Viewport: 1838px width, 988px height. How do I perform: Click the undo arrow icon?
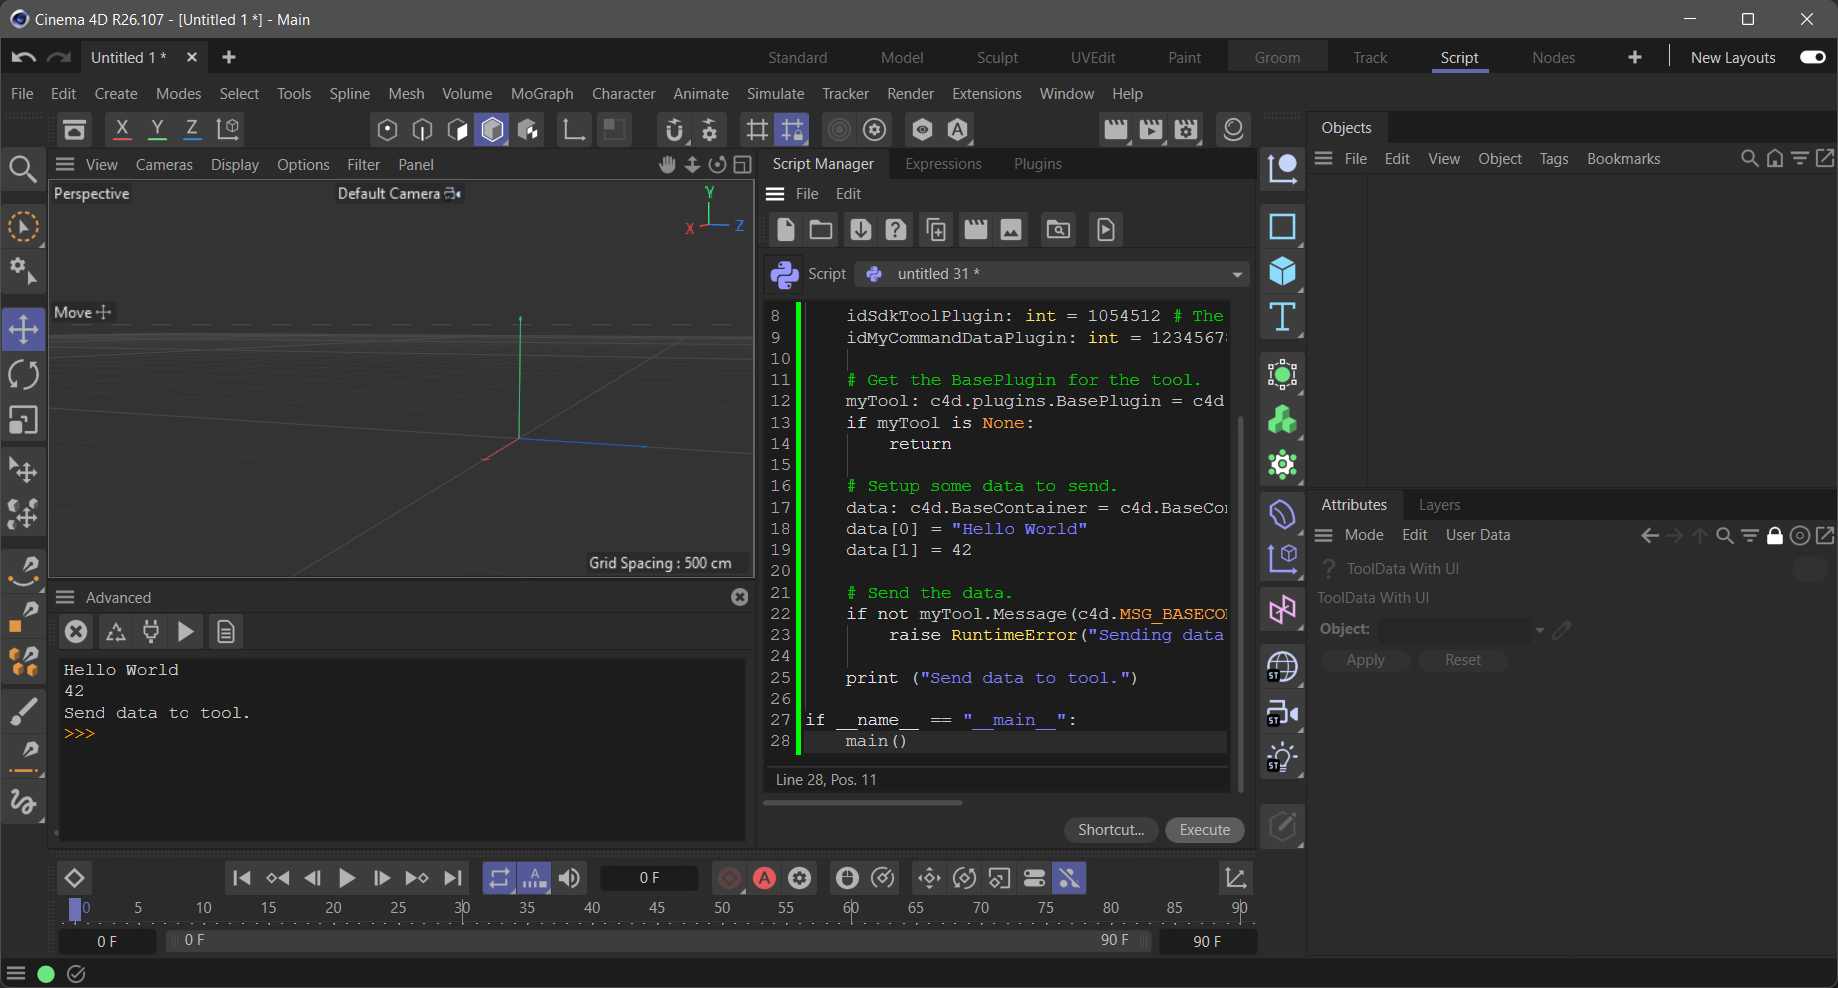pyautogui.click(x=24, y=58)
